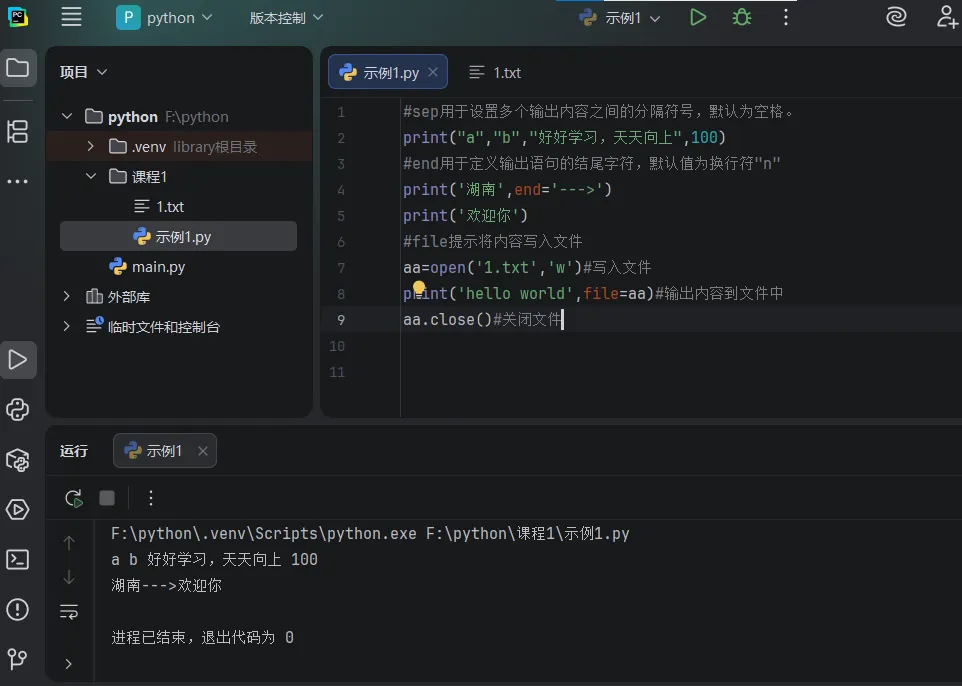Close the 示例1.py editor tab
Screen dimensions: 962x686
pyautogui.click(x=433, y=72)
